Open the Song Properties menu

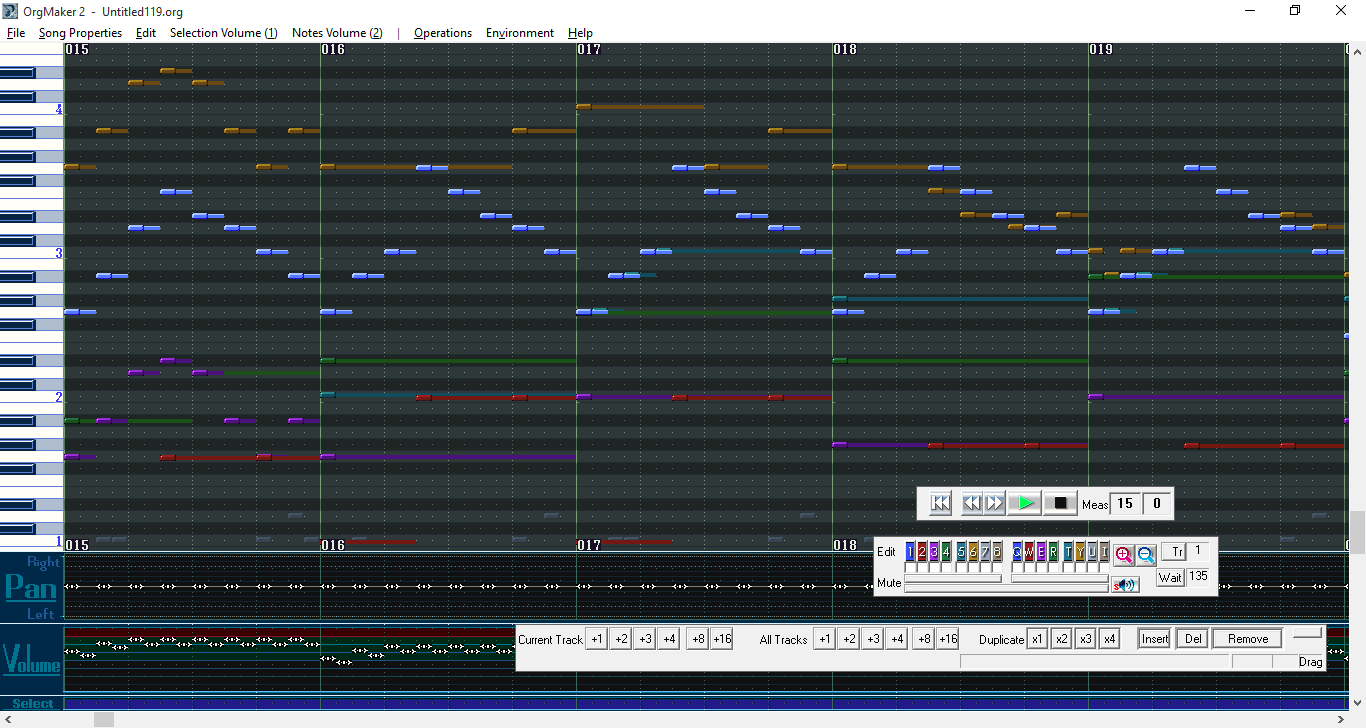click(x=80, y=33)
